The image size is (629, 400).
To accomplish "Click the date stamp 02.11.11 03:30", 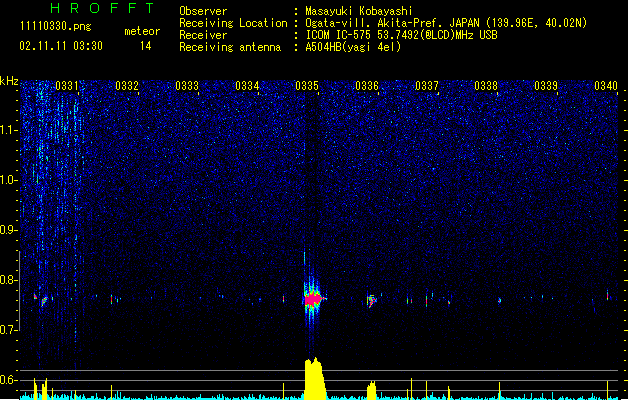I will [61, 46].
